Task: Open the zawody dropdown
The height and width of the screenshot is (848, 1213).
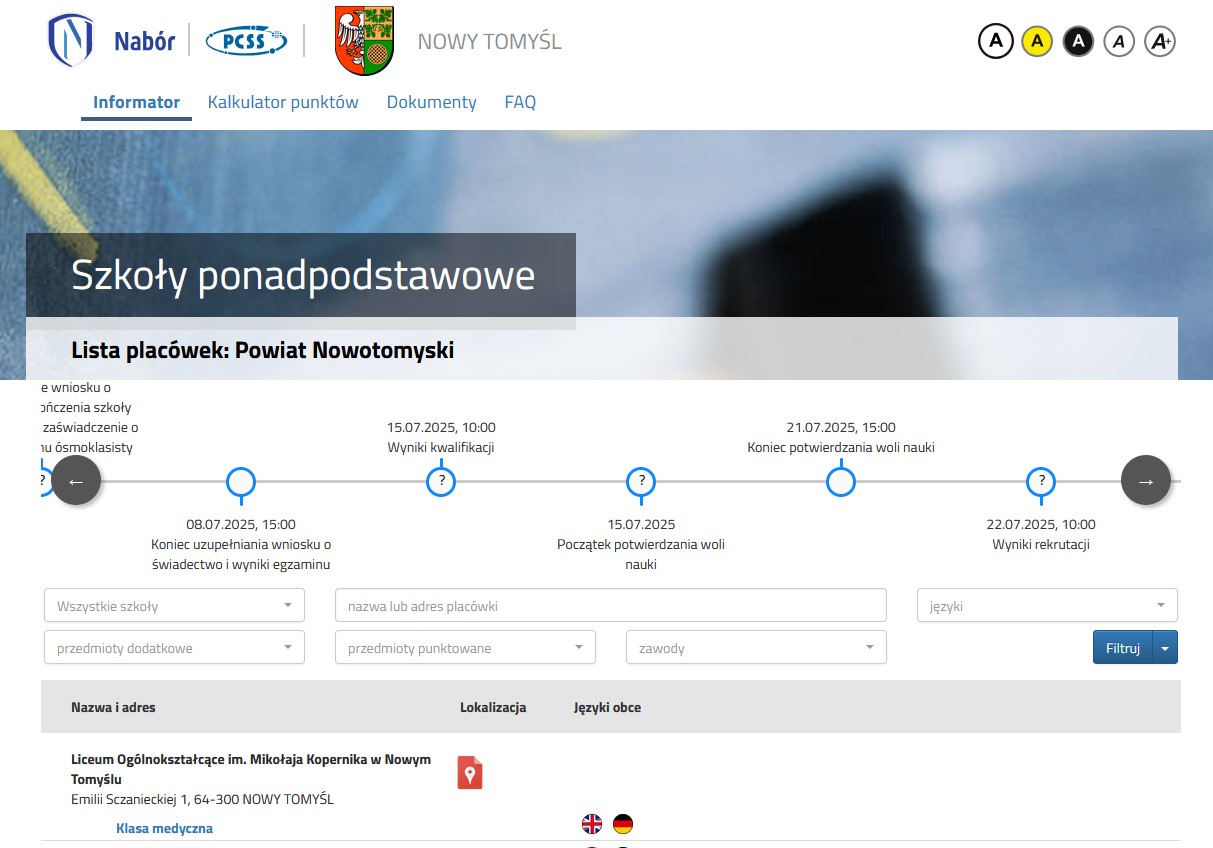Action: (756, 648)
